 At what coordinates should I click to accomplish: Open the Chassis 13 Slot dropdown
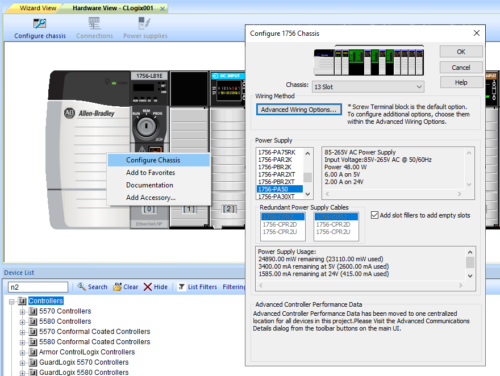(368, 87)
